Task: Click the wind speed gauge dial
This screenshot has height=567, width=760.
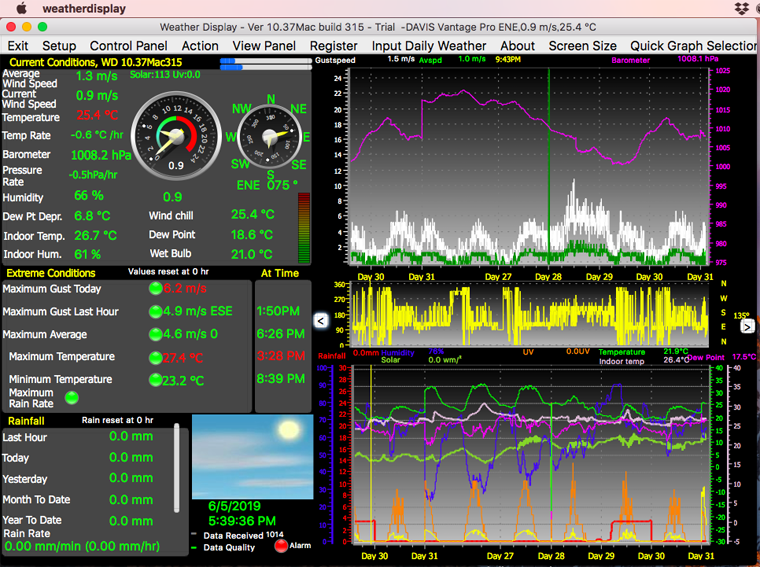Action: (176, 136)
